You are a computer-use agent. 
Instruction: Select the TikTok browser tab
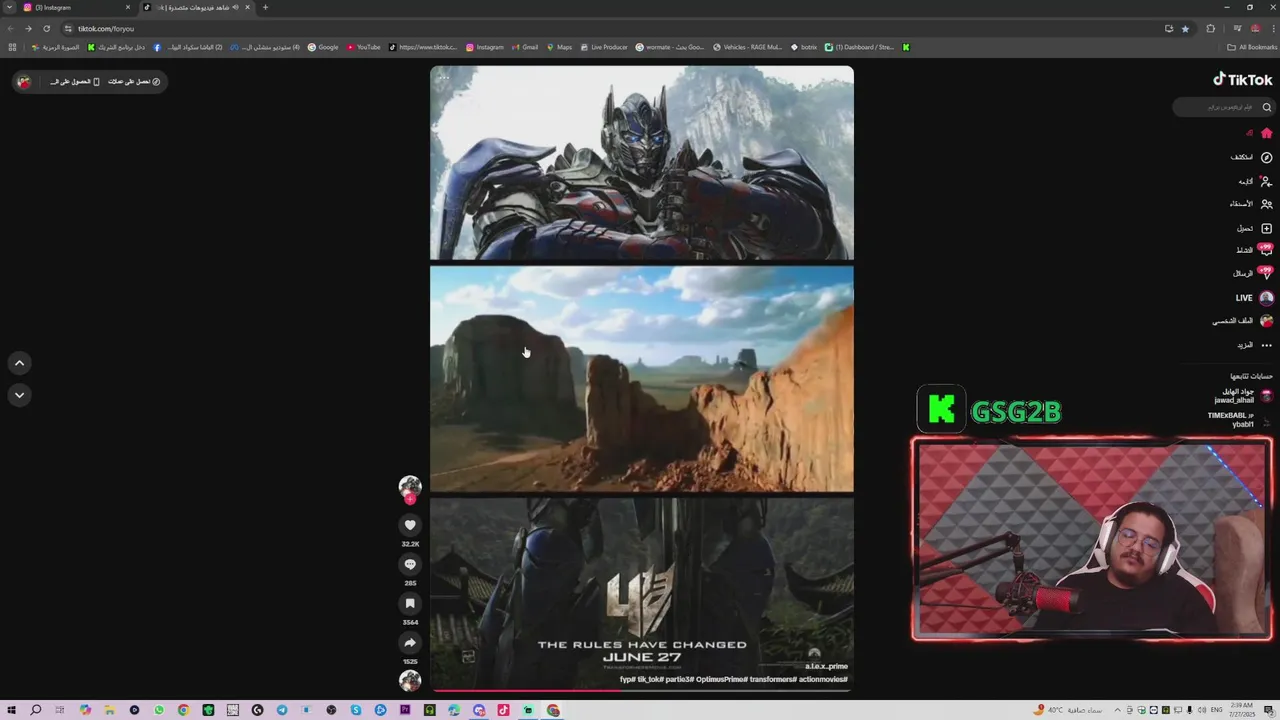point(195,7)
